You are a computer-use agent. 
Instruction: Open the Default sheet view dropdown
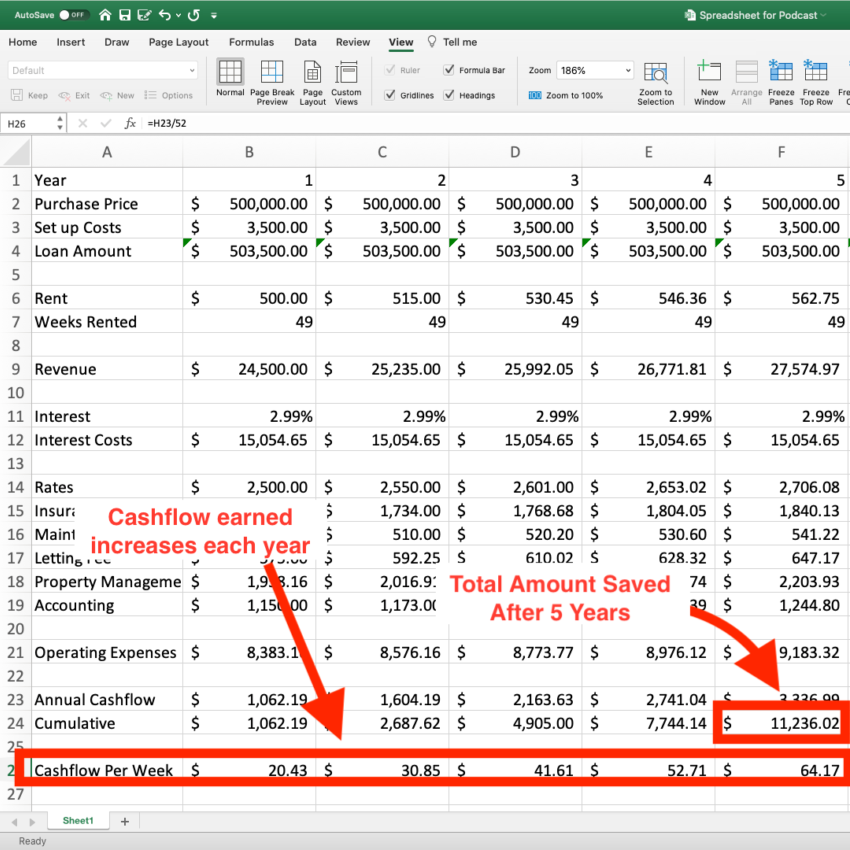102,70
